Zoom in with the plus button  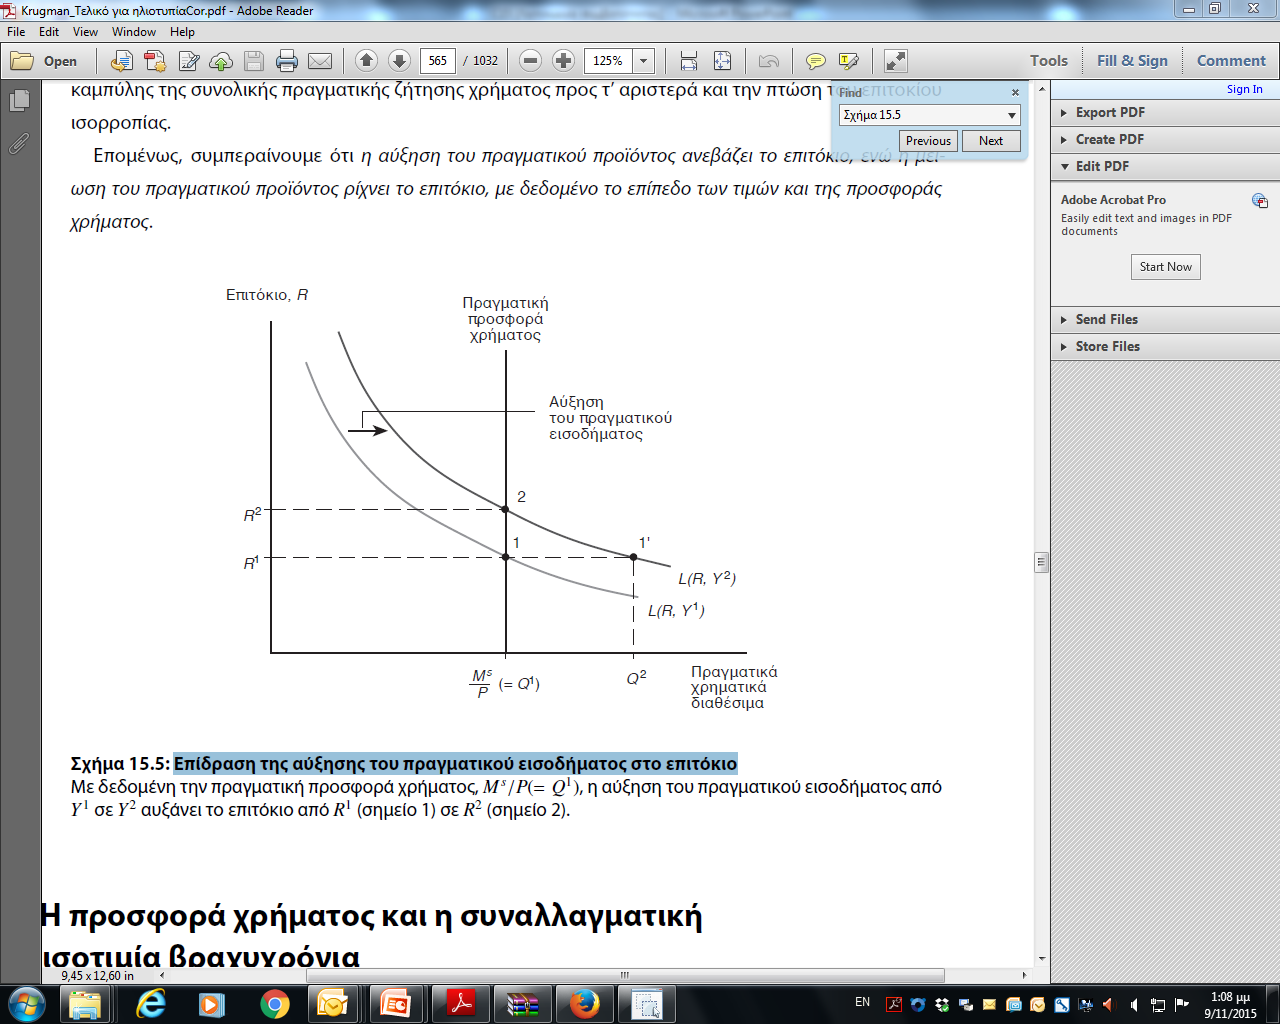(x=564, y=61)
